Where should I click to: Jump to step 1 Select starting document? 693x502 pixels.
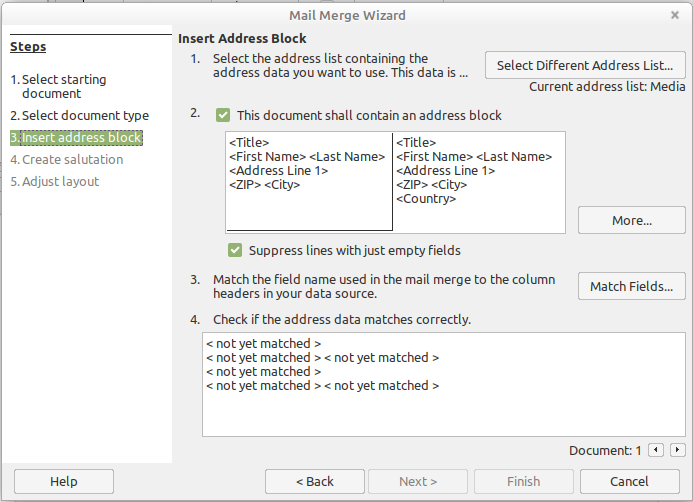tap(58, 86)
